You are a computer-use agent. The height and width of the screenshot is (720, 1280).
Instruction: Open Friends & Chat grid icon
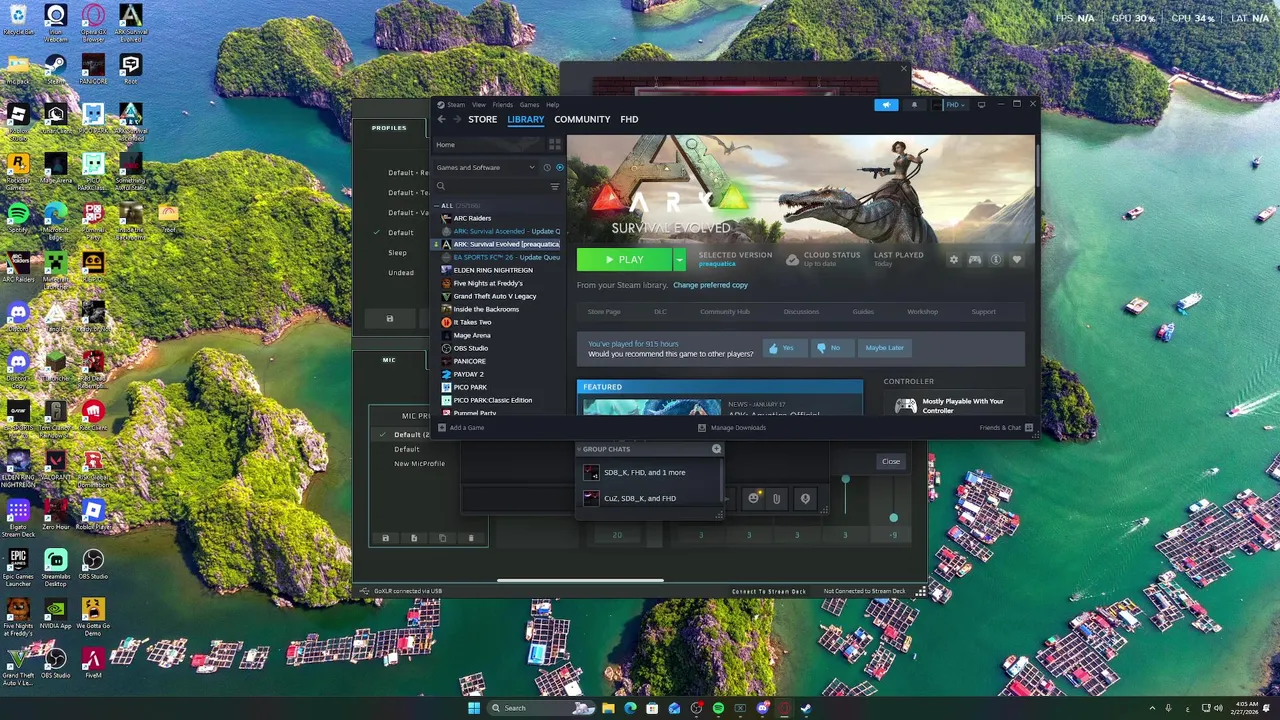[1029, 427]
